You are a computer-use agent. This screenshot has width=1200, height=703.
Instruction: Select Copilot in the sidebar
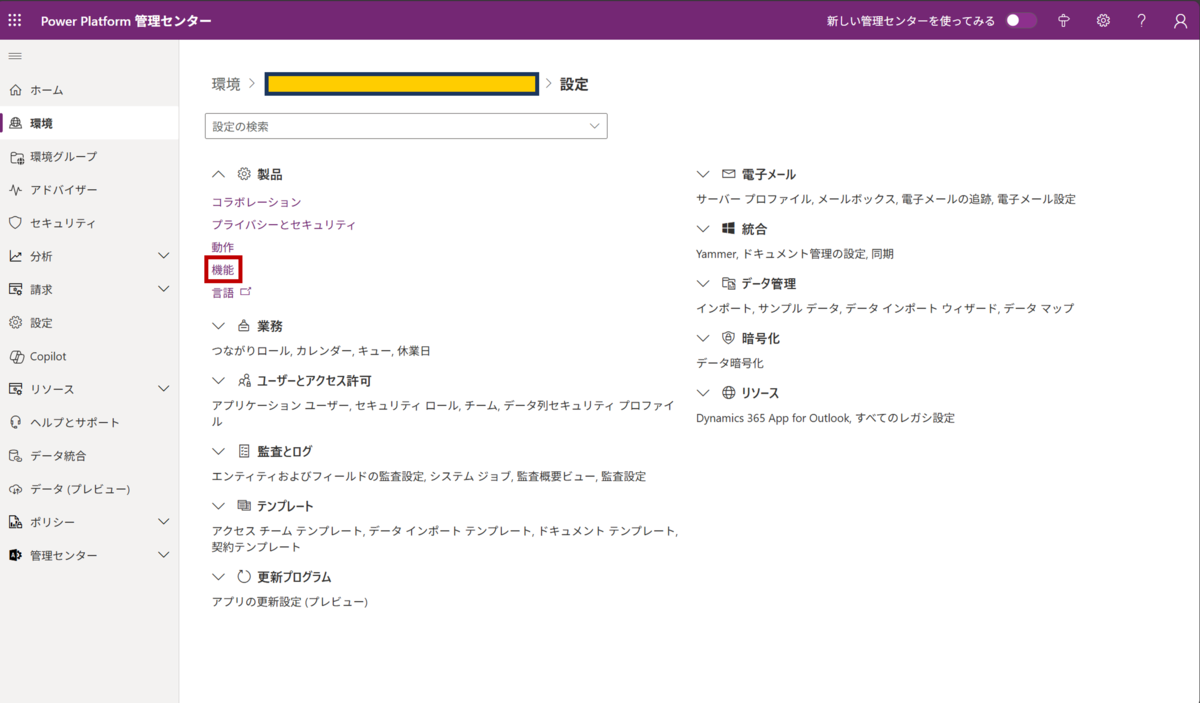(48, 356)
